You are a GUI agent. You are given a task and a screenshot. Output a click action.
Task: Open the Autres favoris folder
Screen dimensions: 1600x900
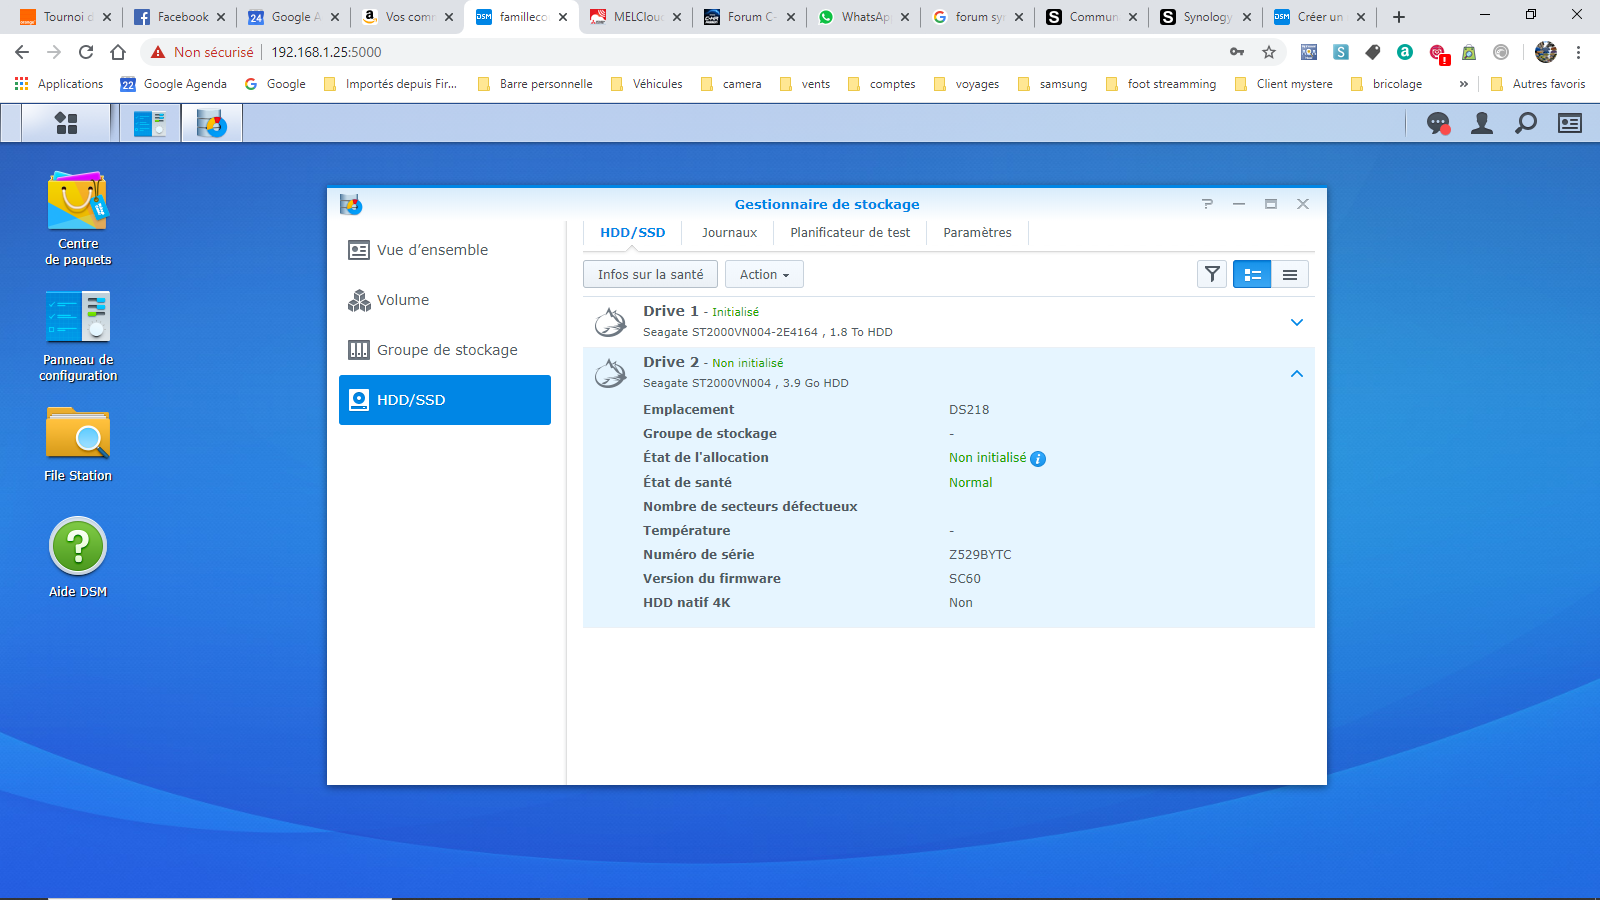coord(1538,84)
